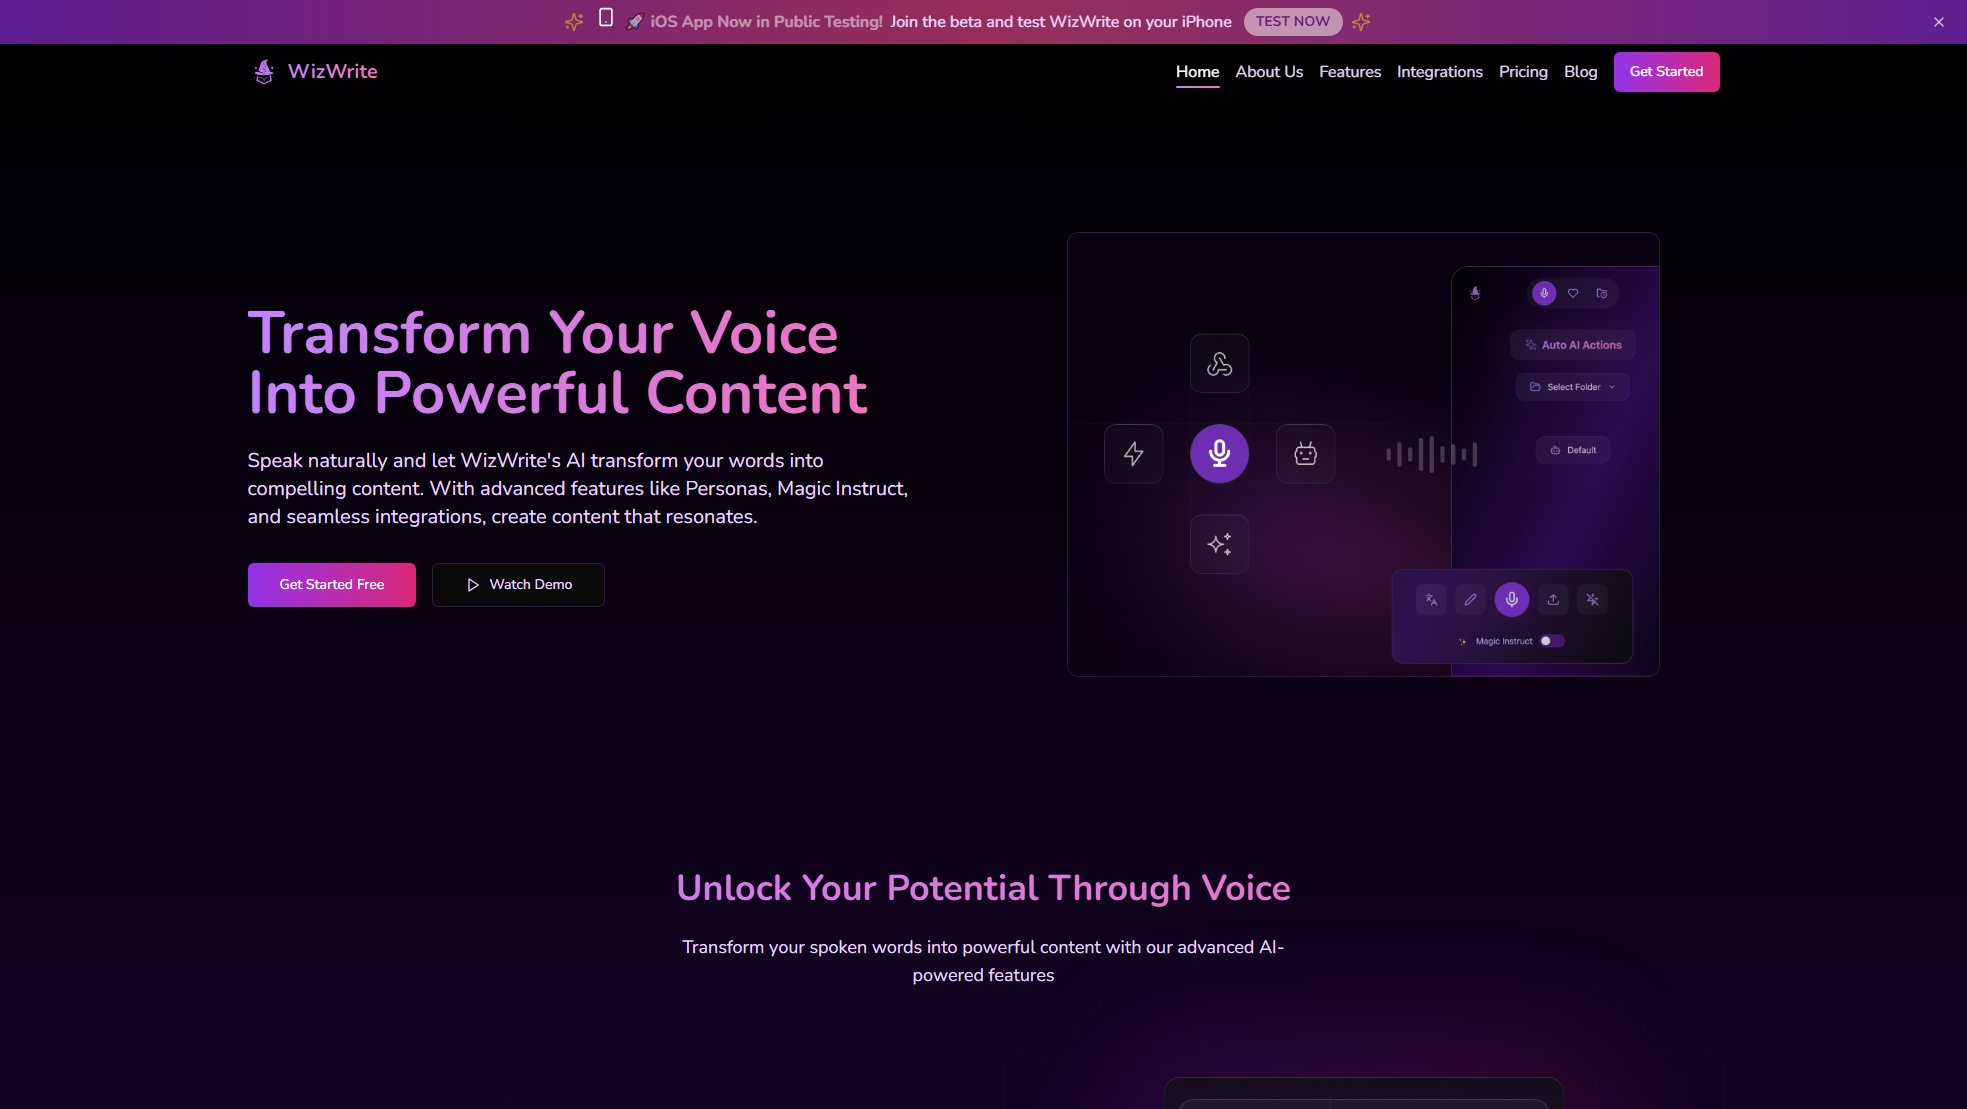Click the lightning bolt icon tile
Image resolution: width=1967 pixels, height=1109 pixels.
tap(1133, 454)
